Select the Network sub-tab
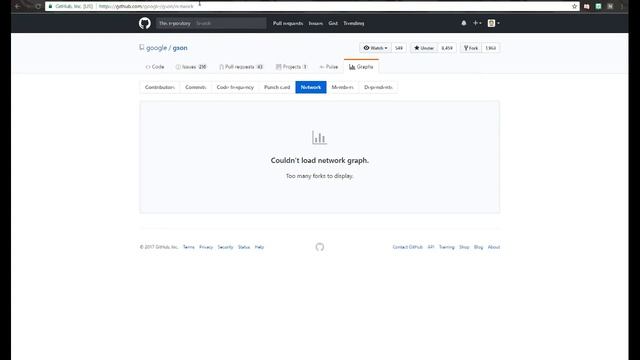 [311, 87]
